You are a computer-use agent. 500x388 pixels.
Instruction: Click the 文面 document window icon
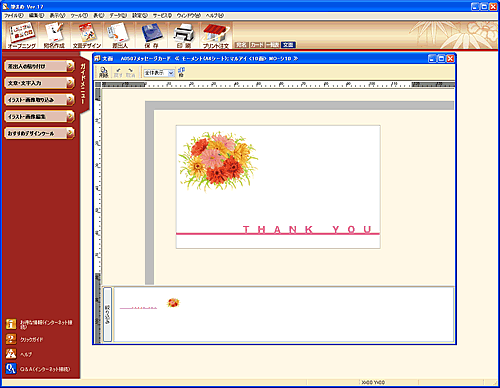click(x=97, y=58)
